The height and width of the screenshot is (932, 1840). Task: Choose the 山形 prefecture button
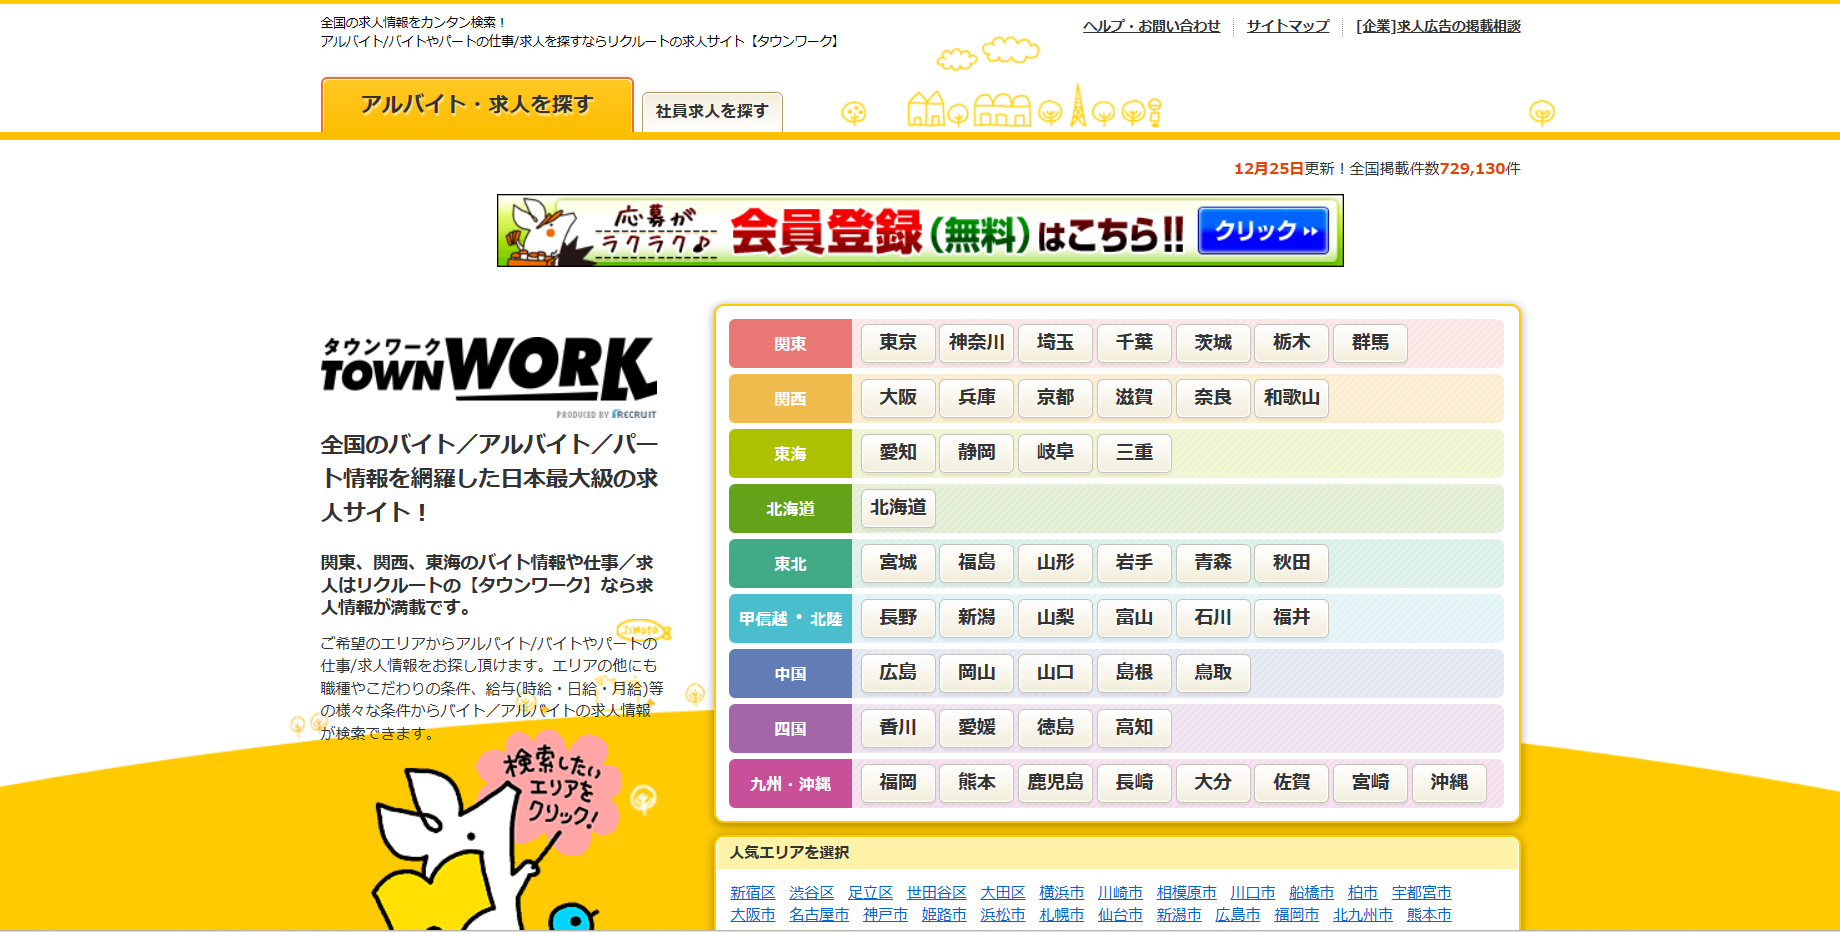point(1056,563)
